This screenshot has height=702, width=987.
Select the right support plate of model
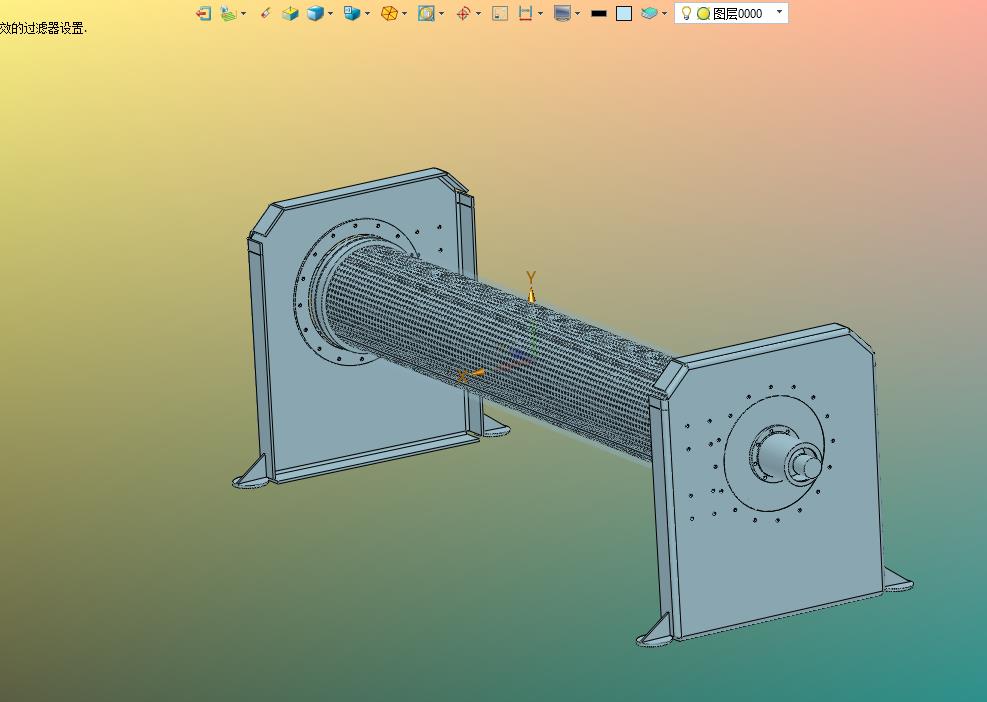[774, 485]
